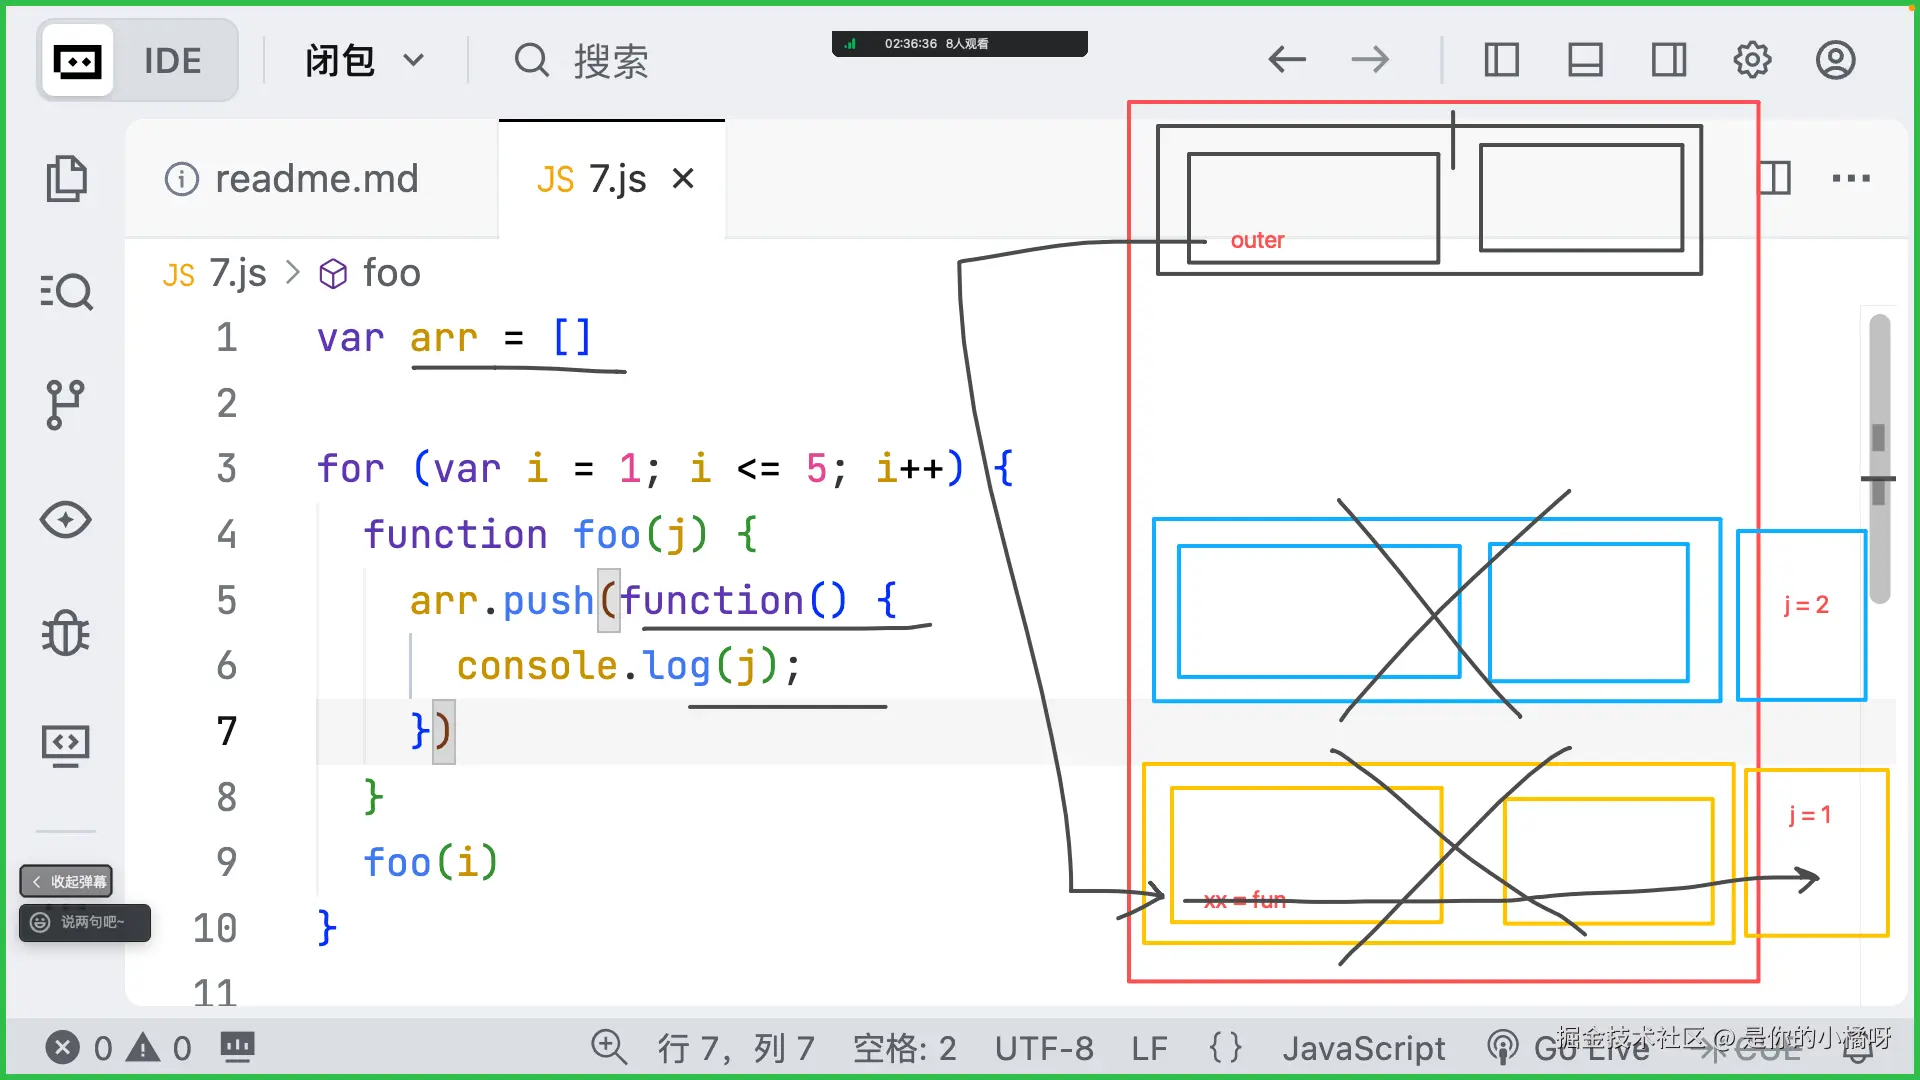Open settings gear in top bar
The image size is (1920, 1080).
(x=1752, y=60)
